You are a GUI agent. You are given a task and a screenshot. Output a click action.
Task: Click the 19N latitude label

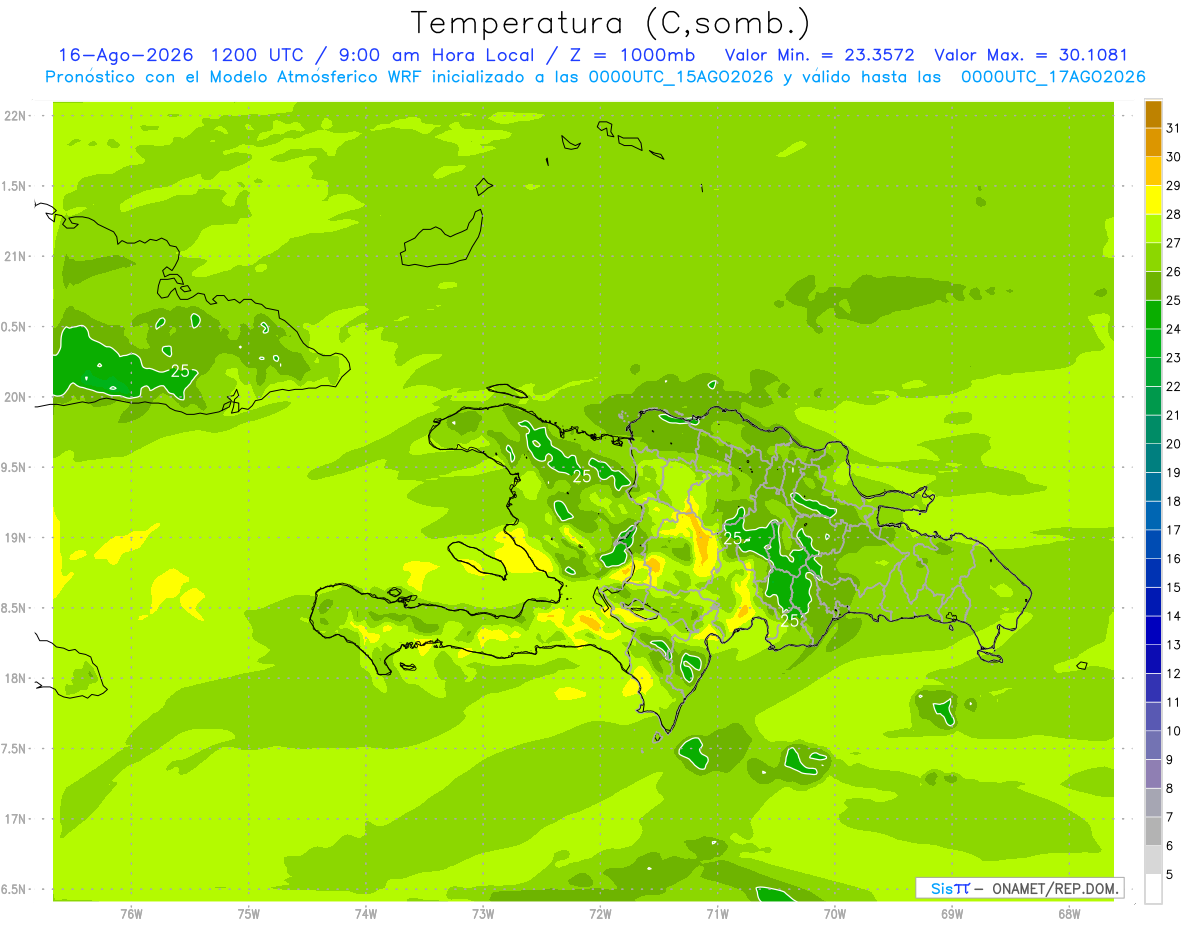pos(16,538)
